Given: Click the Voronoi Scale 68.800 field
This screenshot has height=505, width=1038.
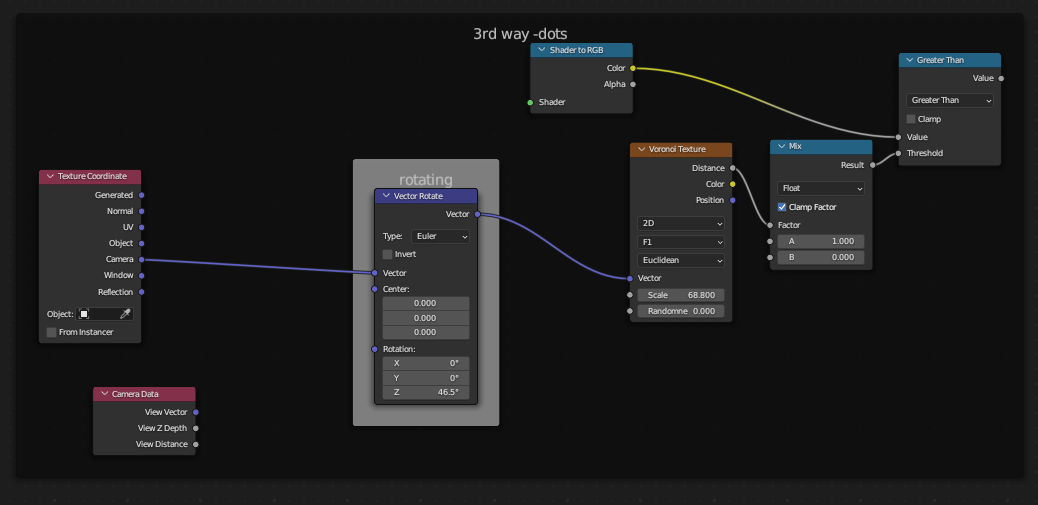Looking at the screenshot, I should pyautogui.click(x=681, y=295).
